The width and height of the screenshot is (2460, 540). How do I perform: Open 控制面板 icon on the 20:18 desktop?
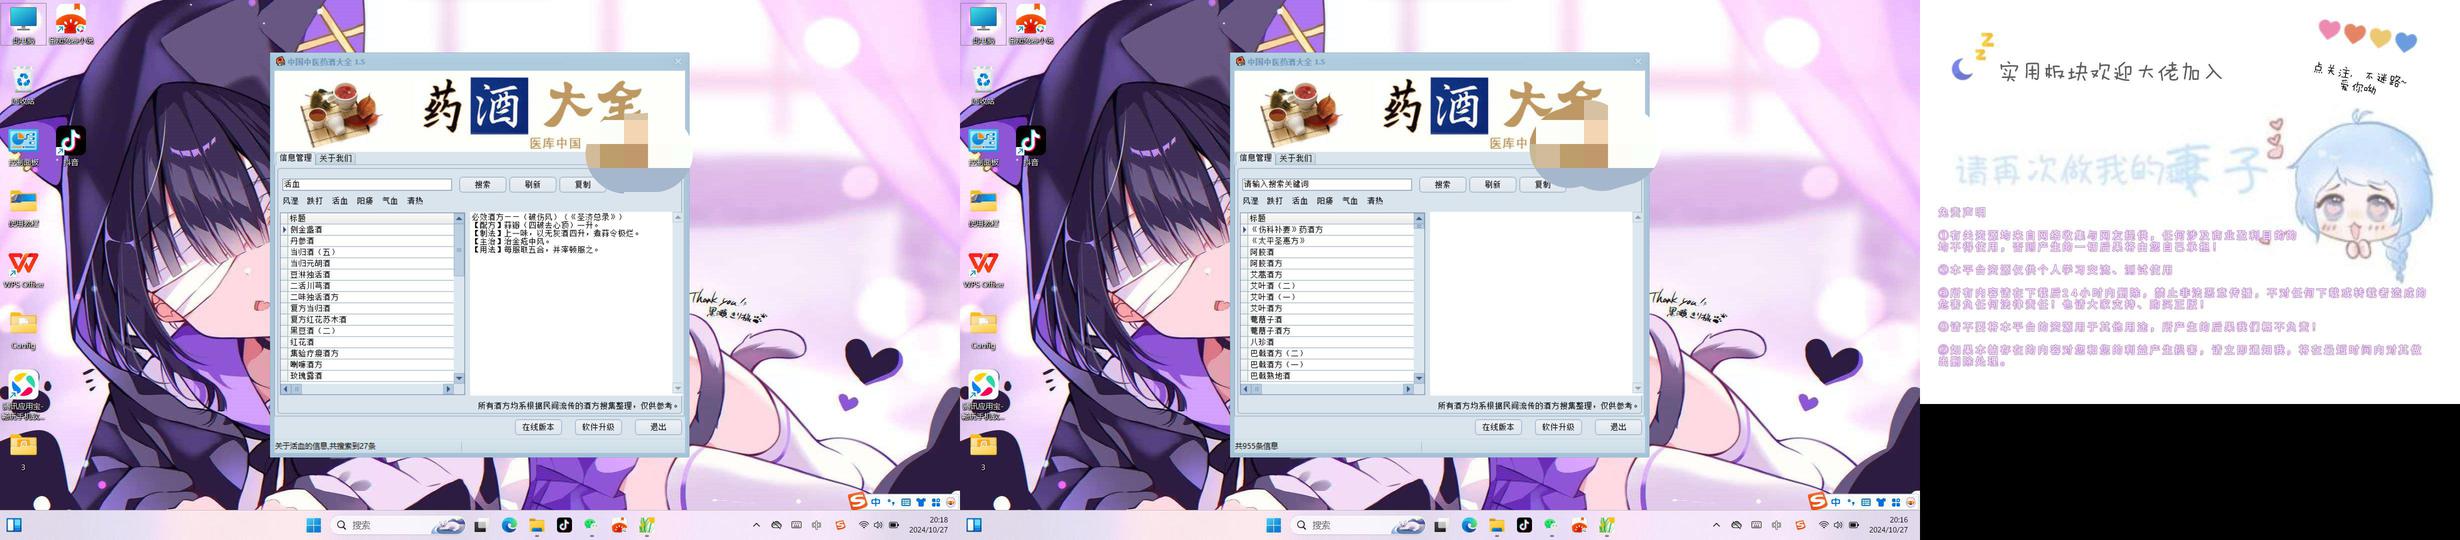click(23, 146)
